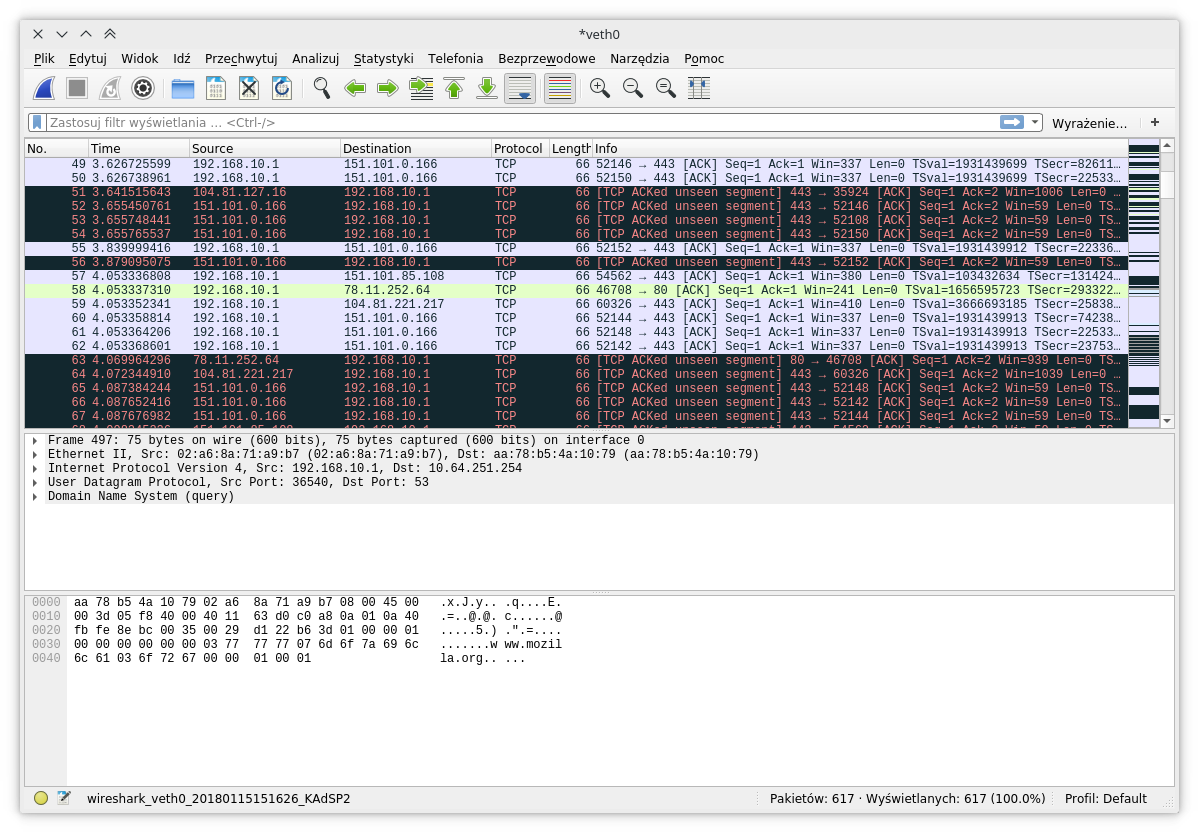Screen dimensions: 1199x833
Task: Open the display filter history dropdown arrow
Action: (x=1034, y=123)
